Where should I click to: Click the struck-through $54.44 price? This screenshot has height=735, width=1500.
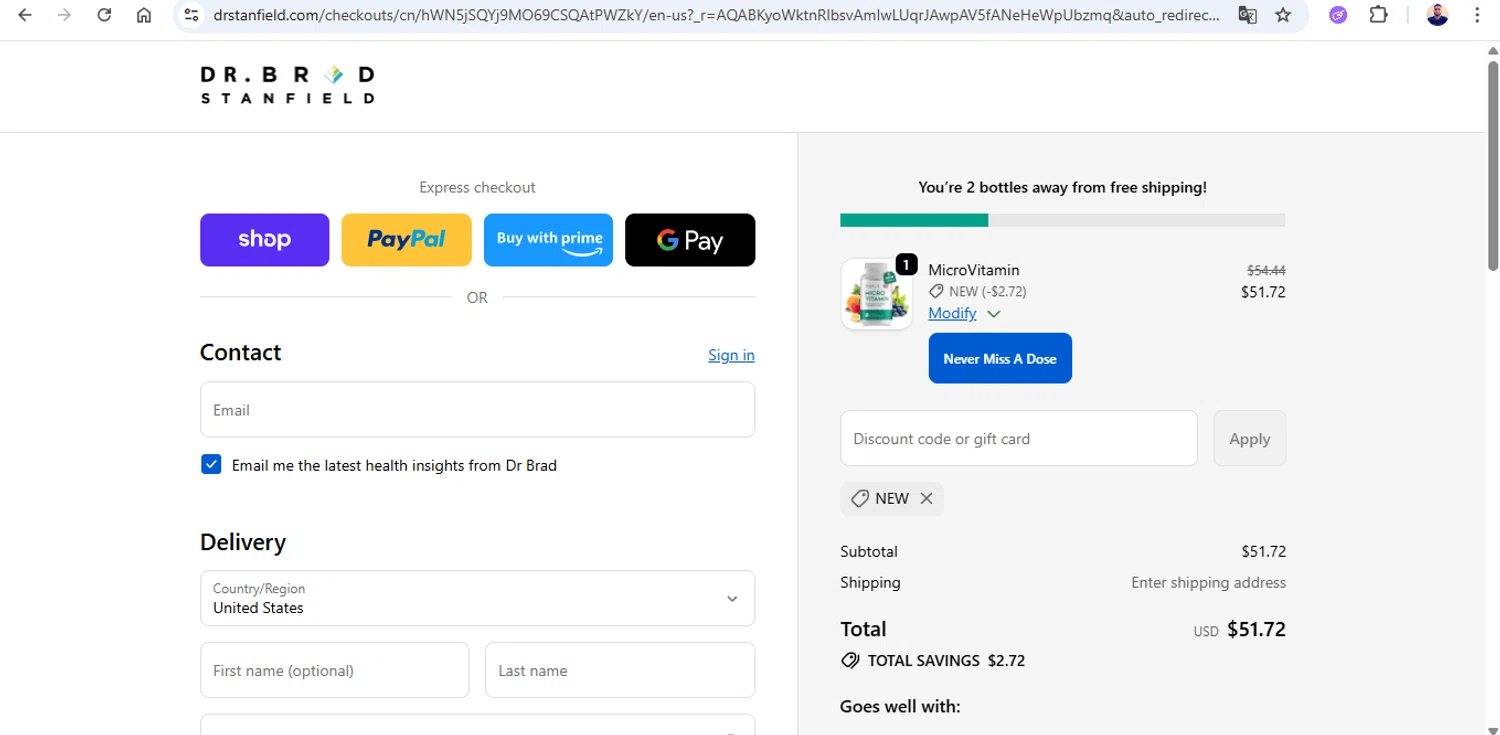pyautogui.click(x=1266, y=270)
